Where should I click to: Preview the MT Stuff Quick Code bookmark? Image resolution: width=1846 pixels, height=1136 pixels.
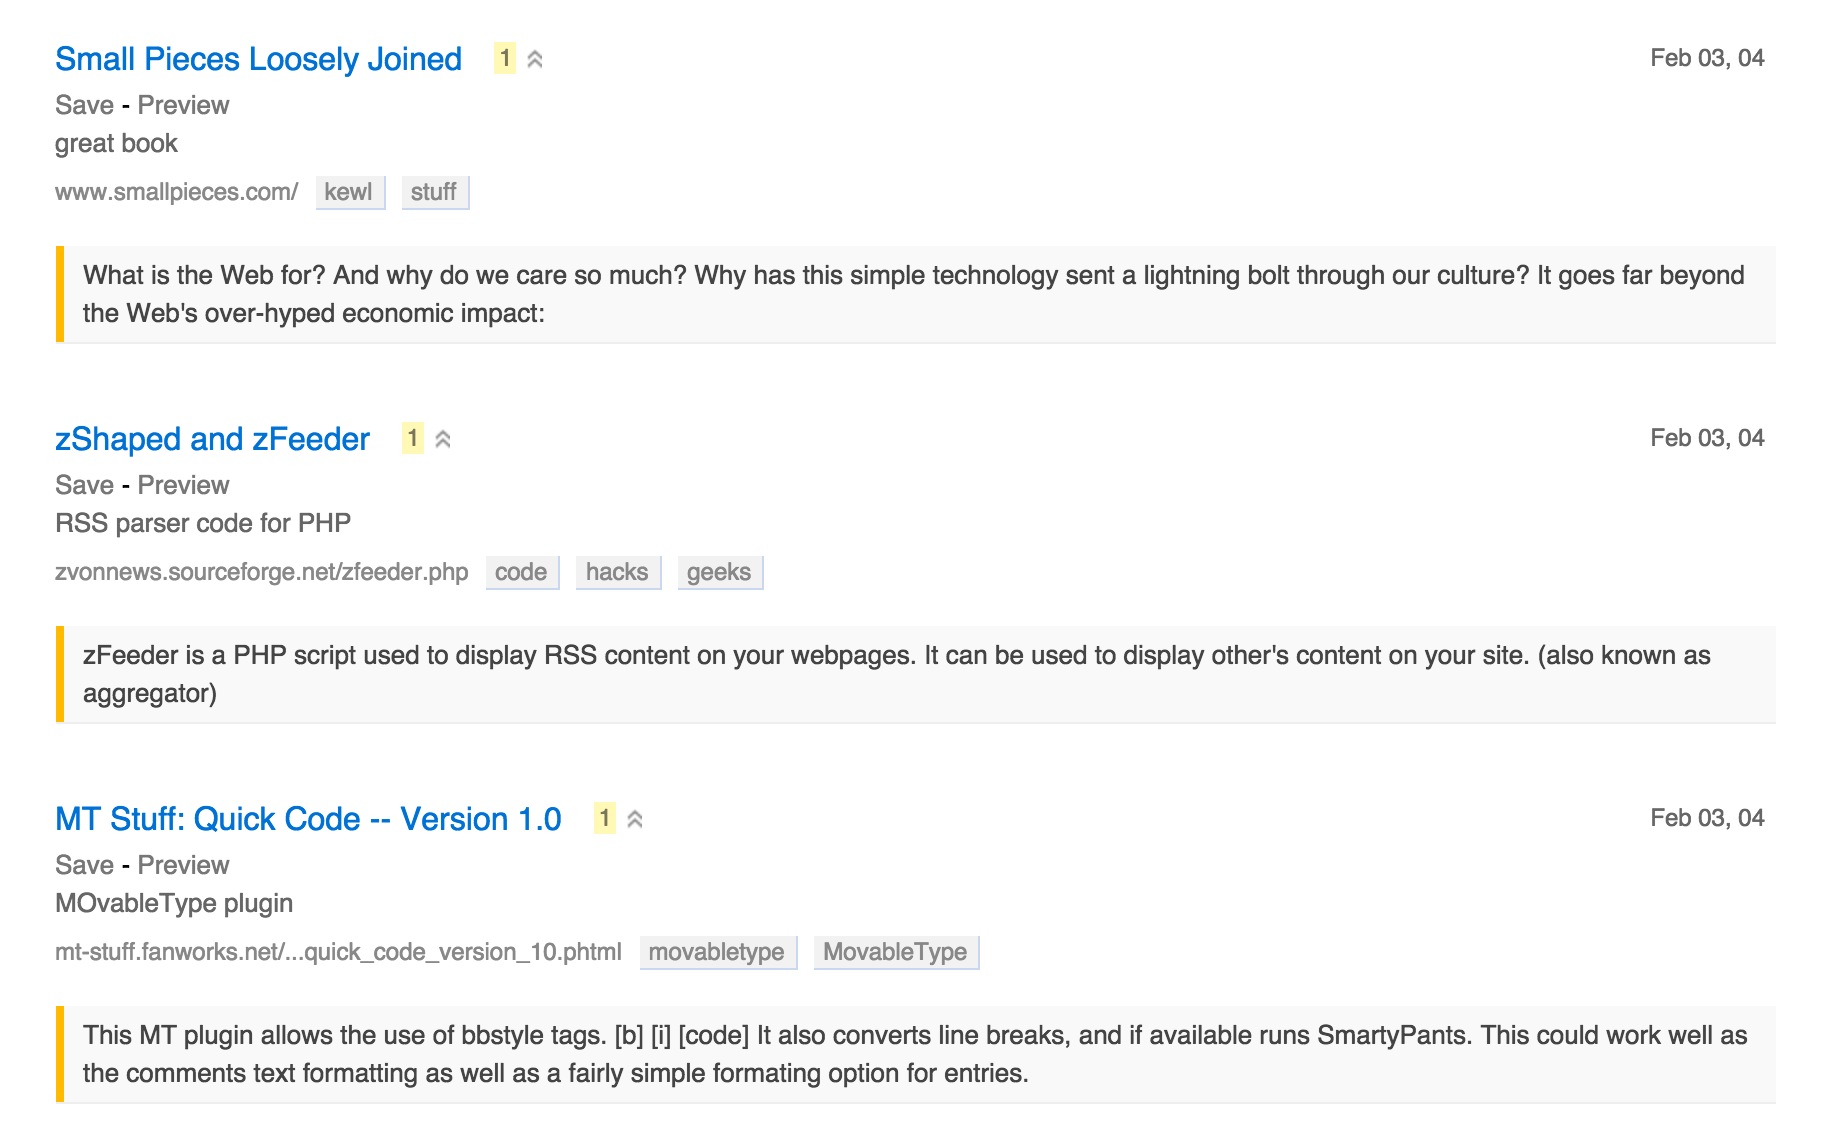[x=183, y=865]
